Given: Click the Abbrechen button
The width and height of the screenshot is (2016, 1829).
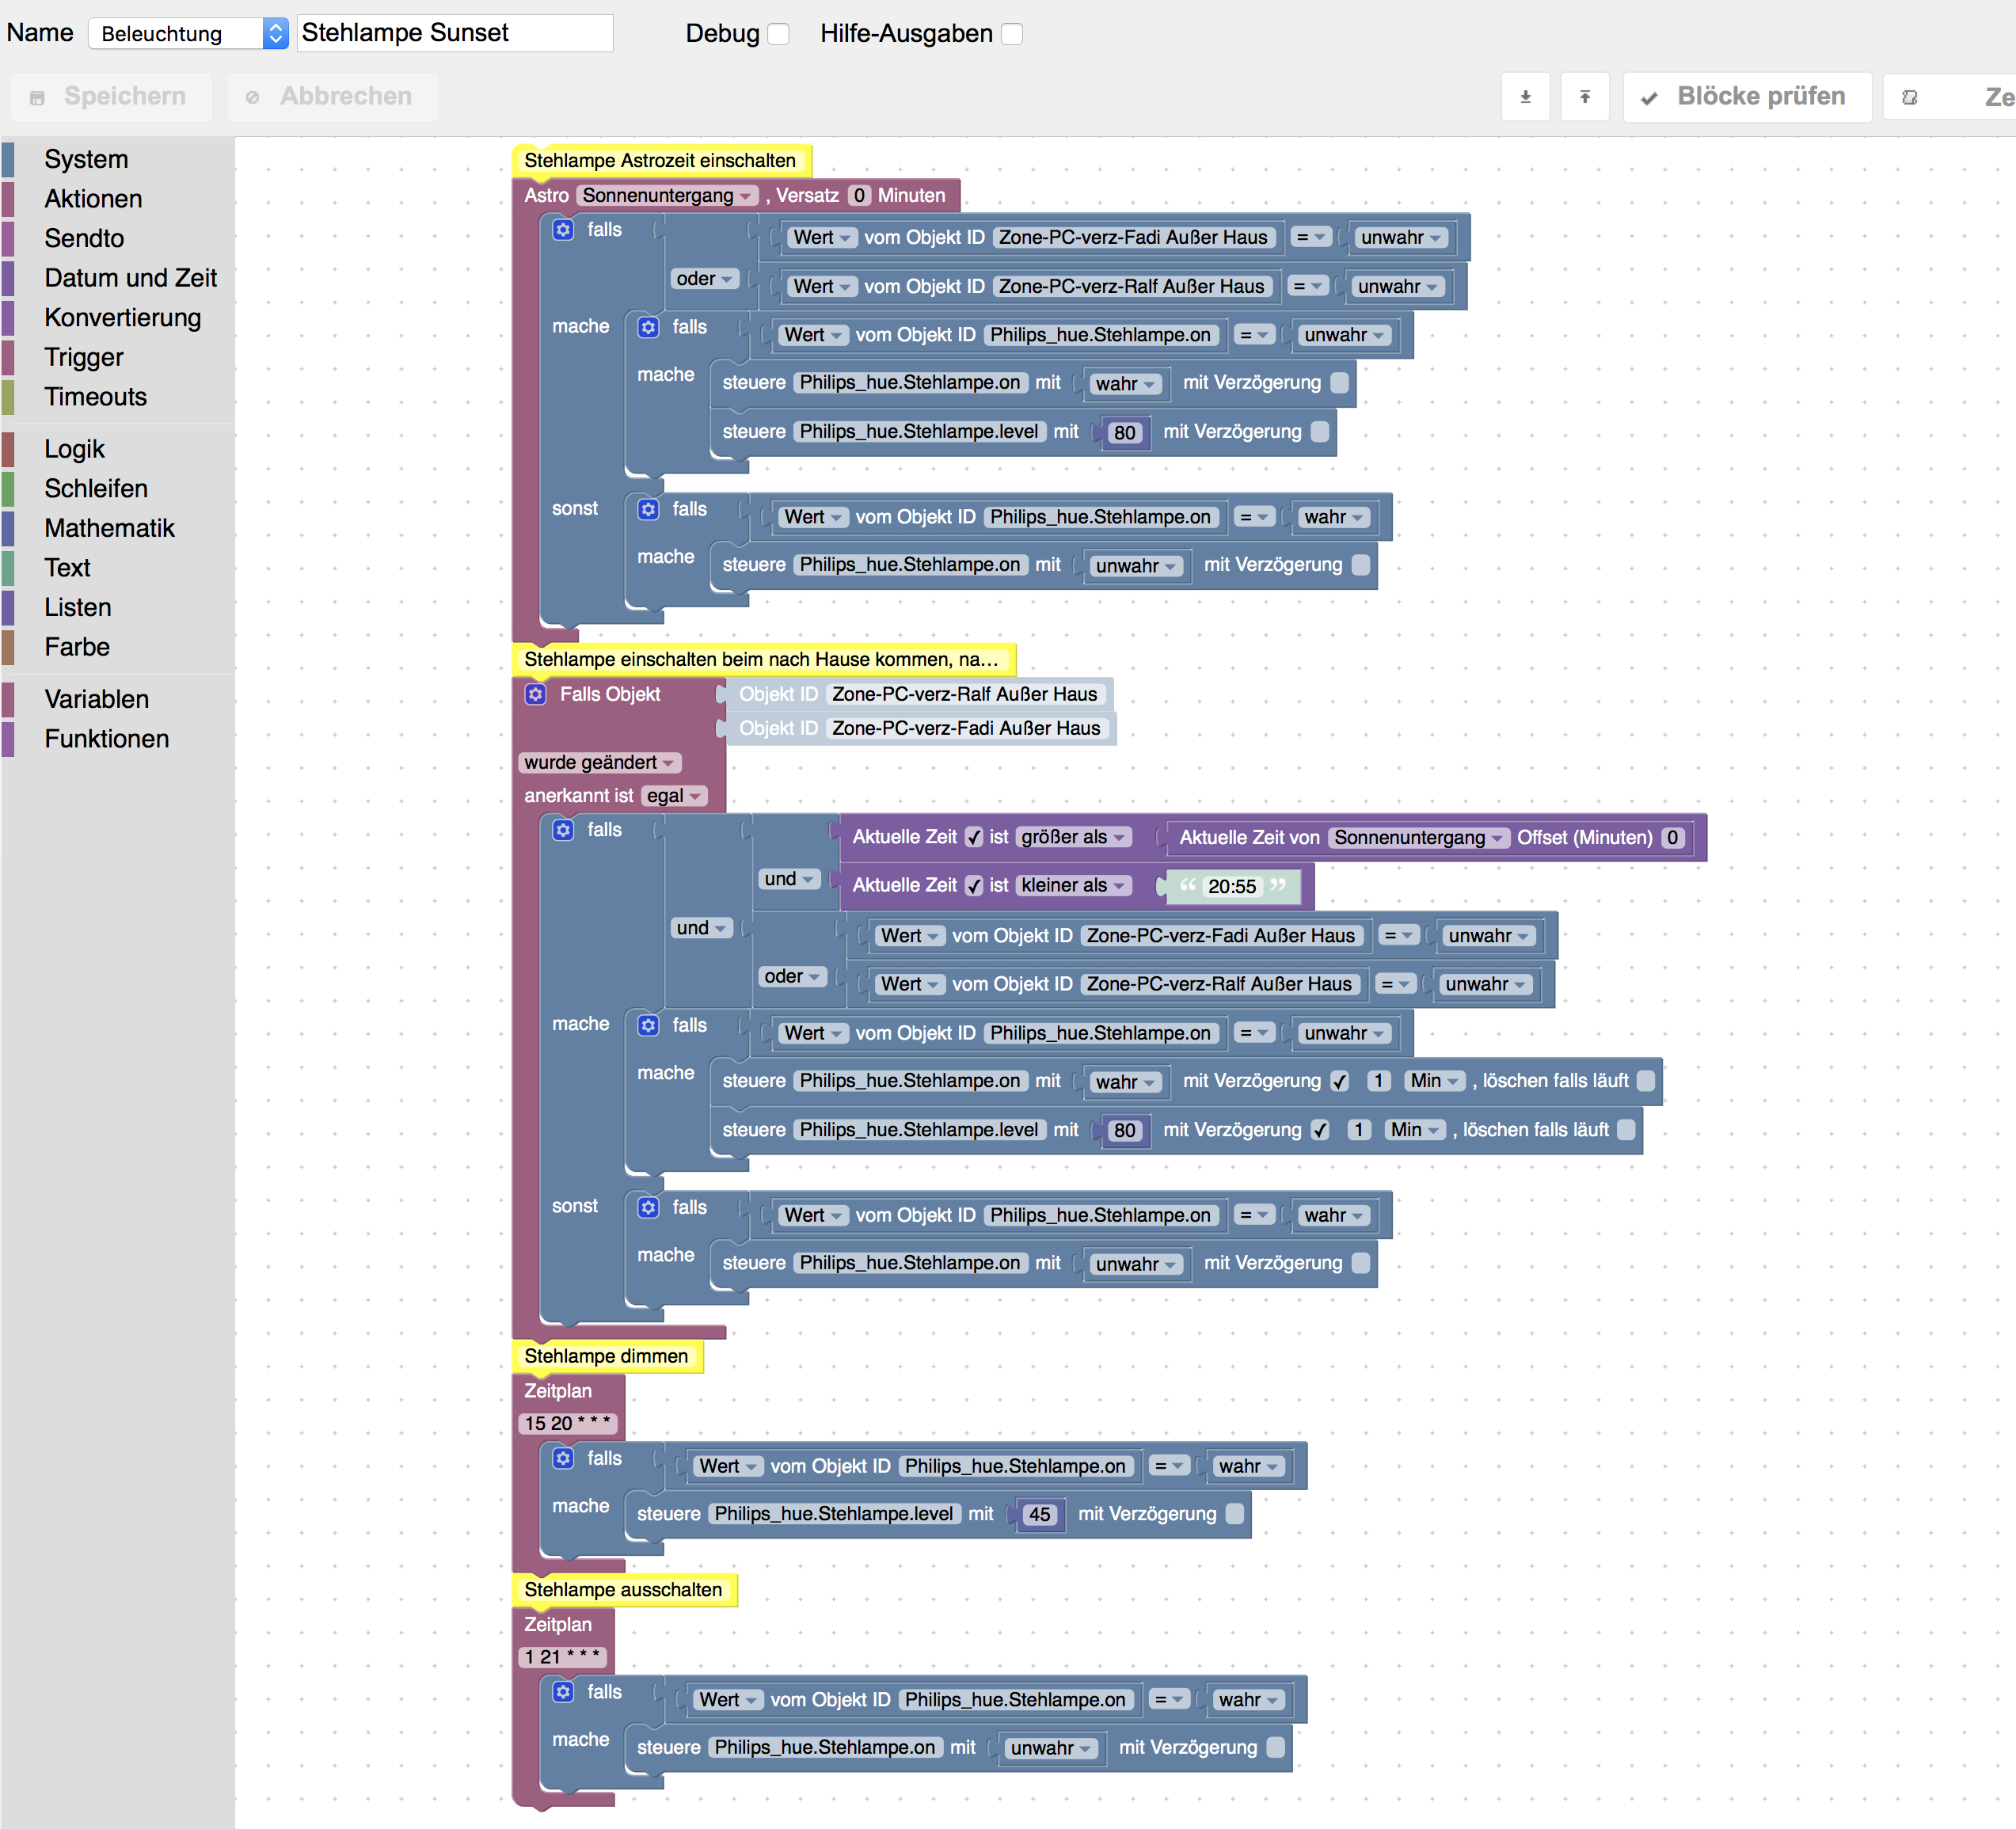Looking at the screenshot, I should (x=332, y=97).
